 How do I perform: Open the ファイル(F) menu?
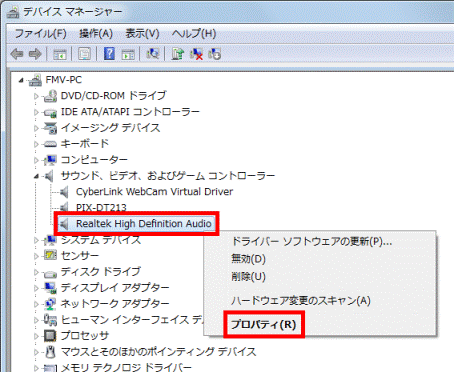(x=40, y=33)
